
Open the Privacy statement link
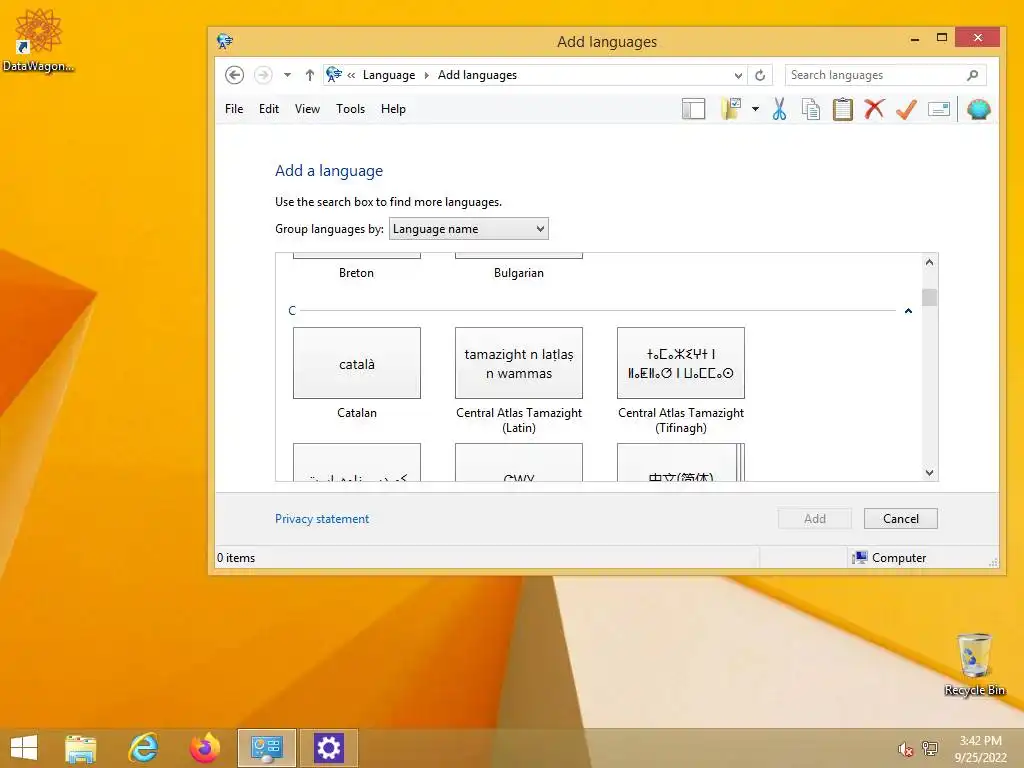[x=322, y=519]
